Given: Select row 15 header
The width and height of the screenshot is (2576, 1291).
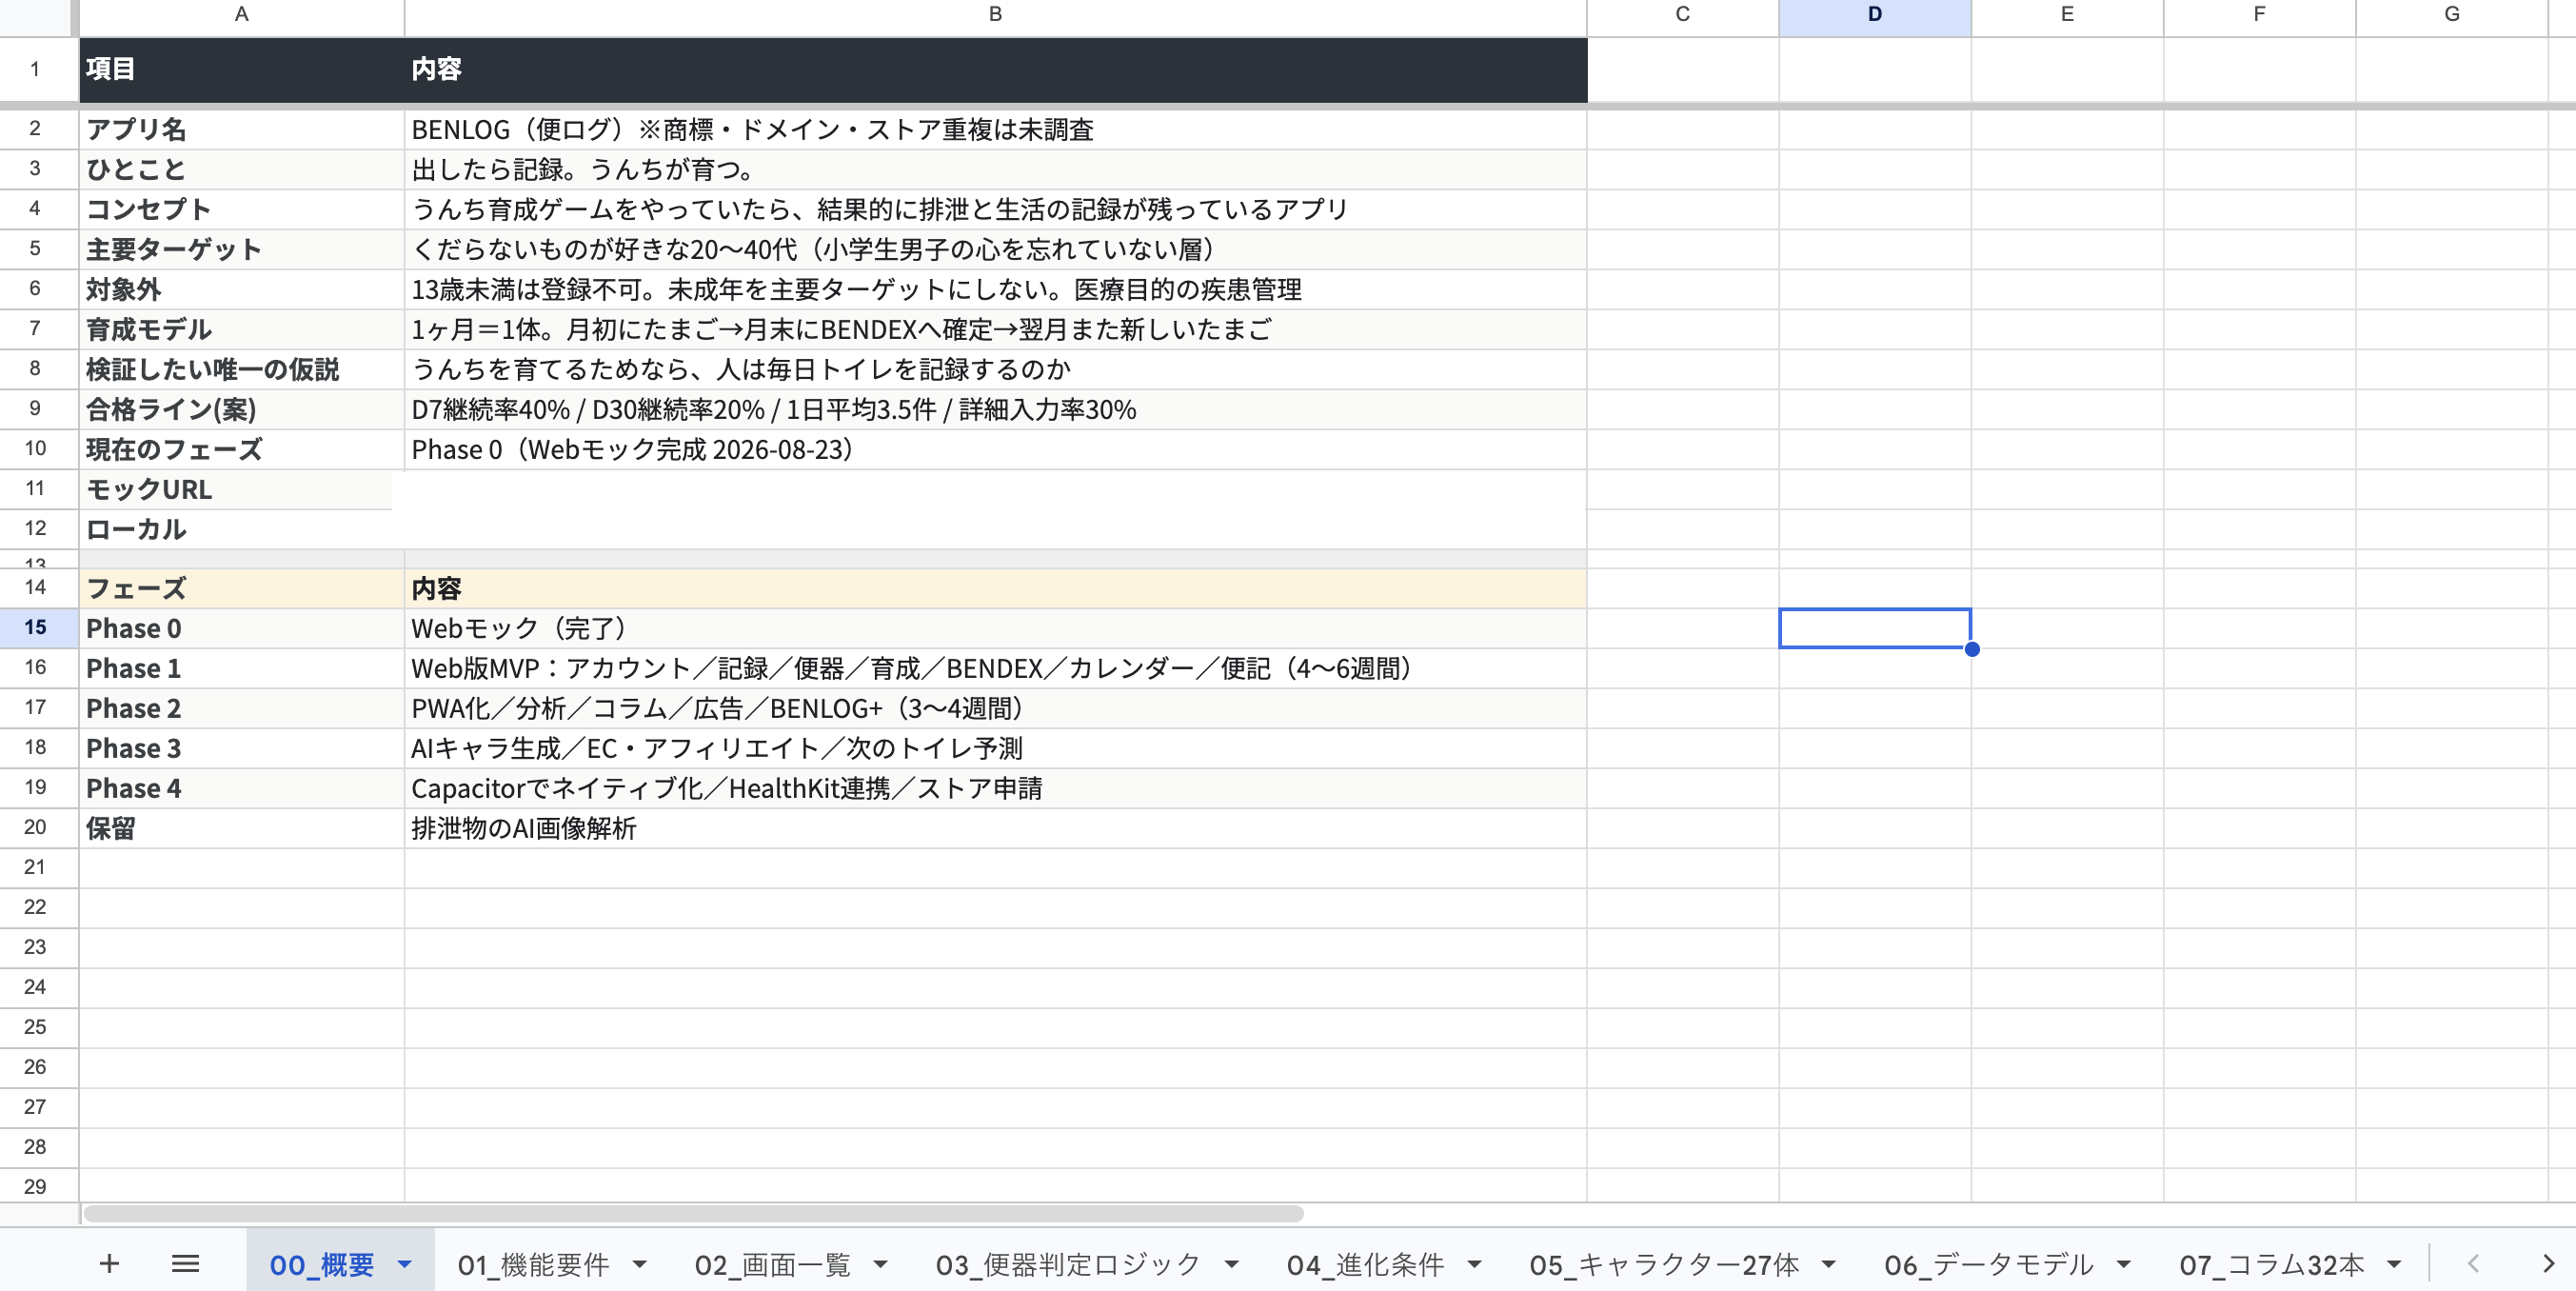Looking at the screenshot, I should pyautogui.click(x=36, y=628).
